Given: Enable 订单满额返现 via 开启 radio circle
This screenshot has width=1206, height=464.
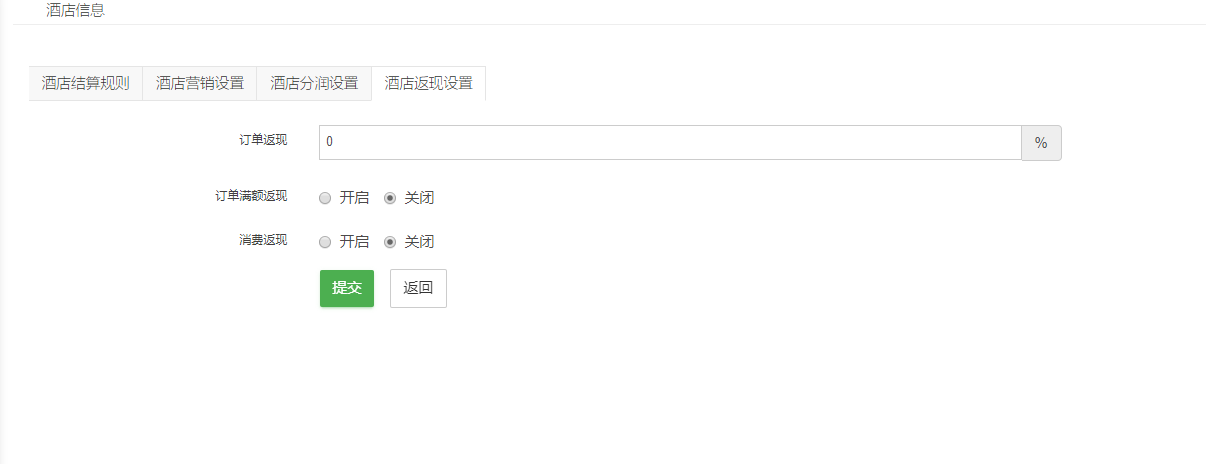Looking at the screenshot, I should coord(325,198).
